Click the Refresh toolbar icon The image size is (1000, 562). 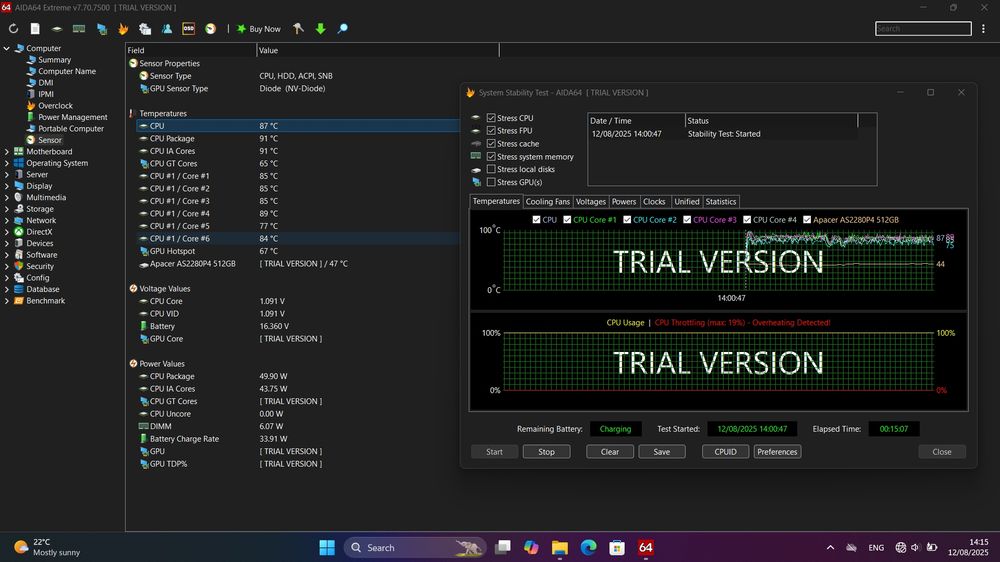tap(13, 29)
